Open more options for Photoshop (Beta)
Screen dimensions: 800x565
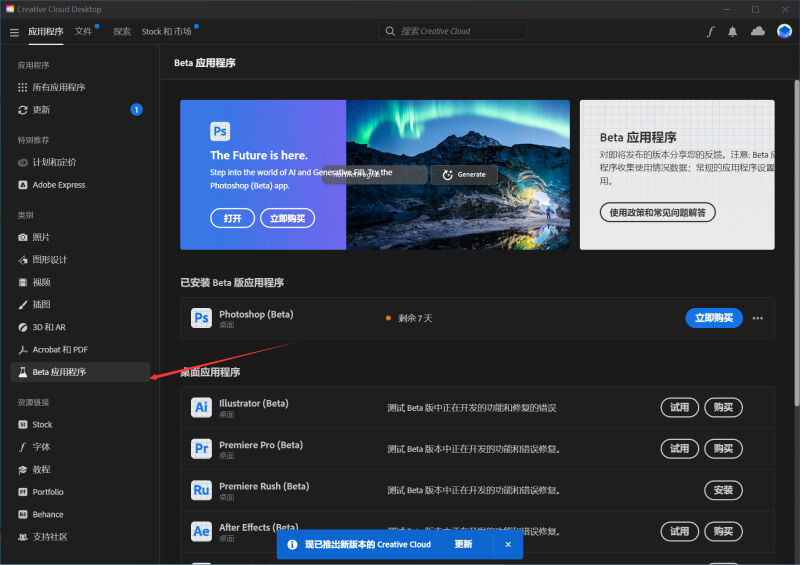758,318
